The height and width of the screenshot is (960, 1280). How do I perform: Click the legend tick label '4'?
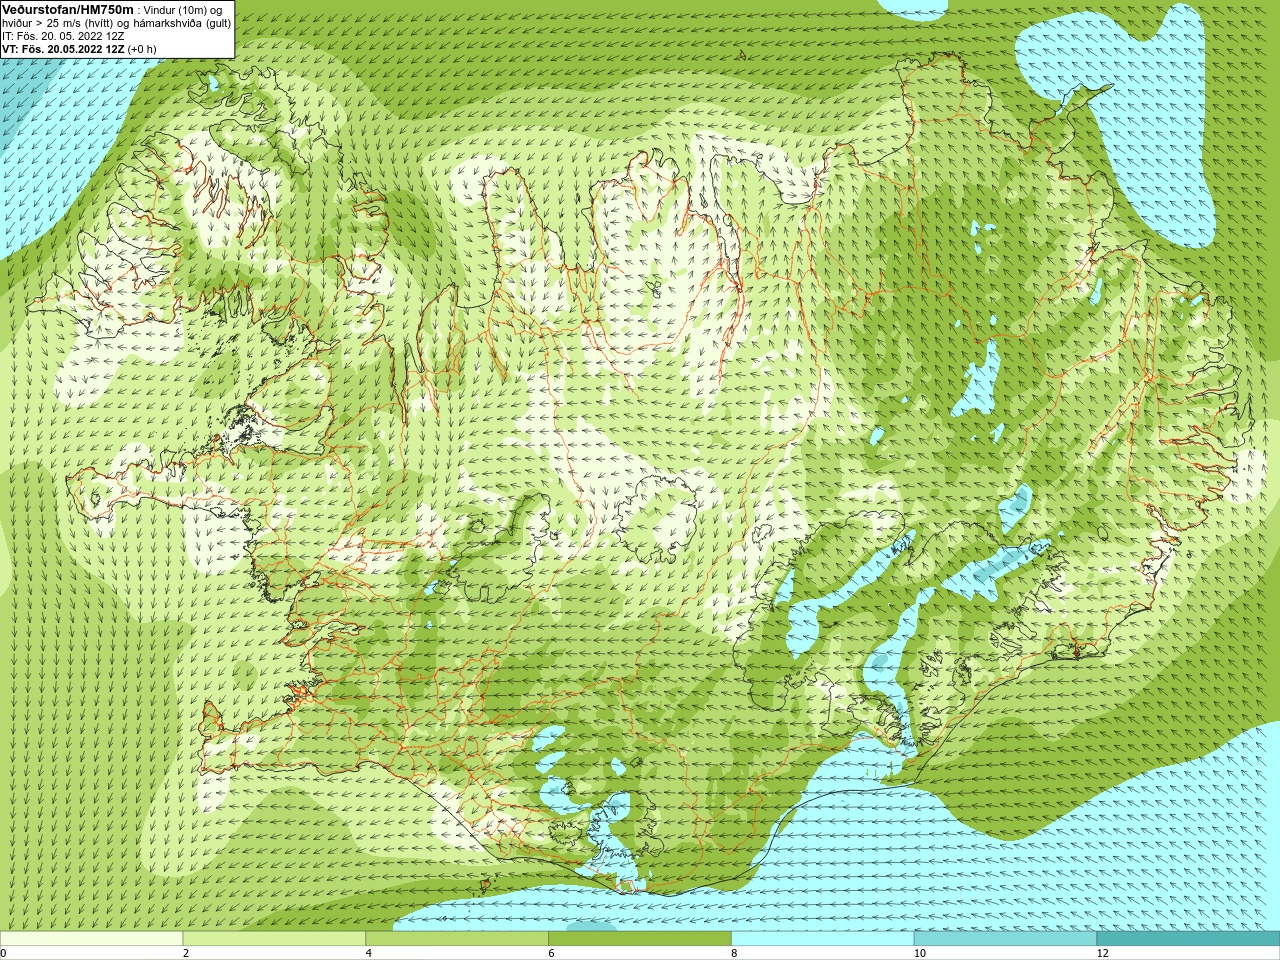point(369,954)
